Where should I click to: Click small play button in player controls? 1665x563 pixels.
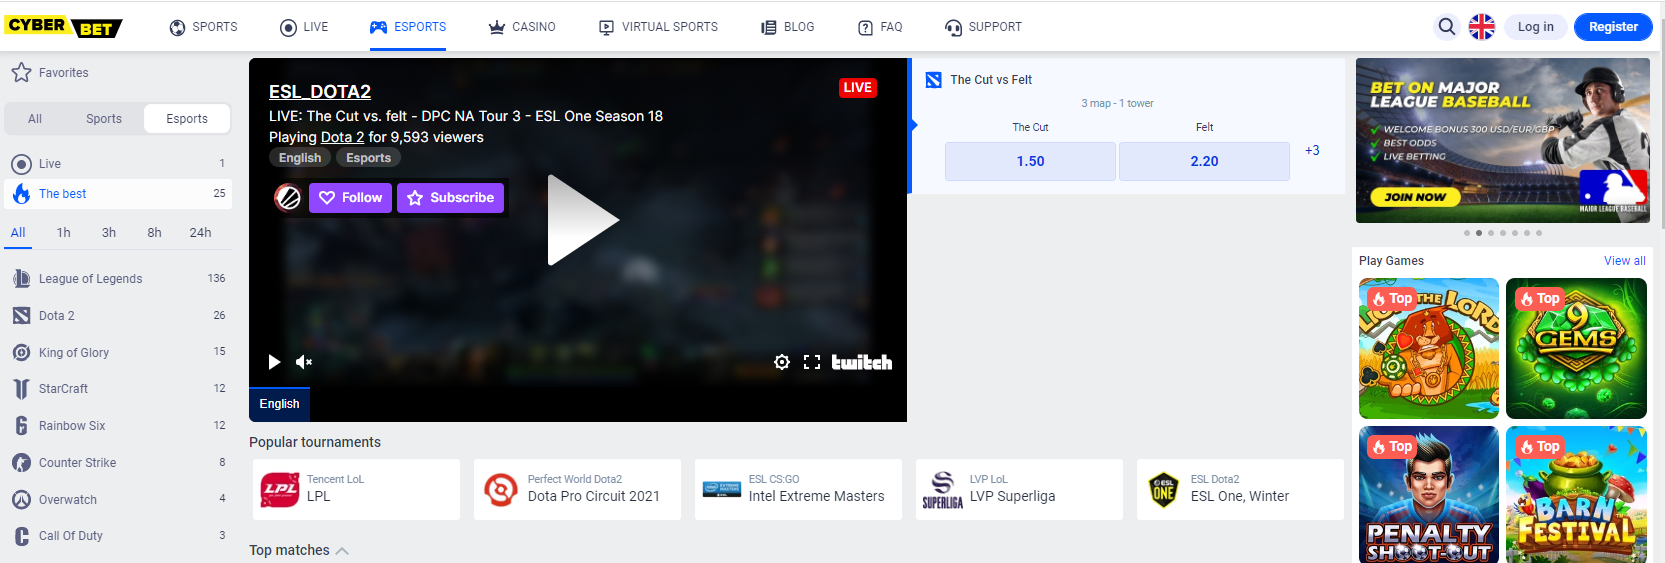pyautogui.click(x=274, y=362)
